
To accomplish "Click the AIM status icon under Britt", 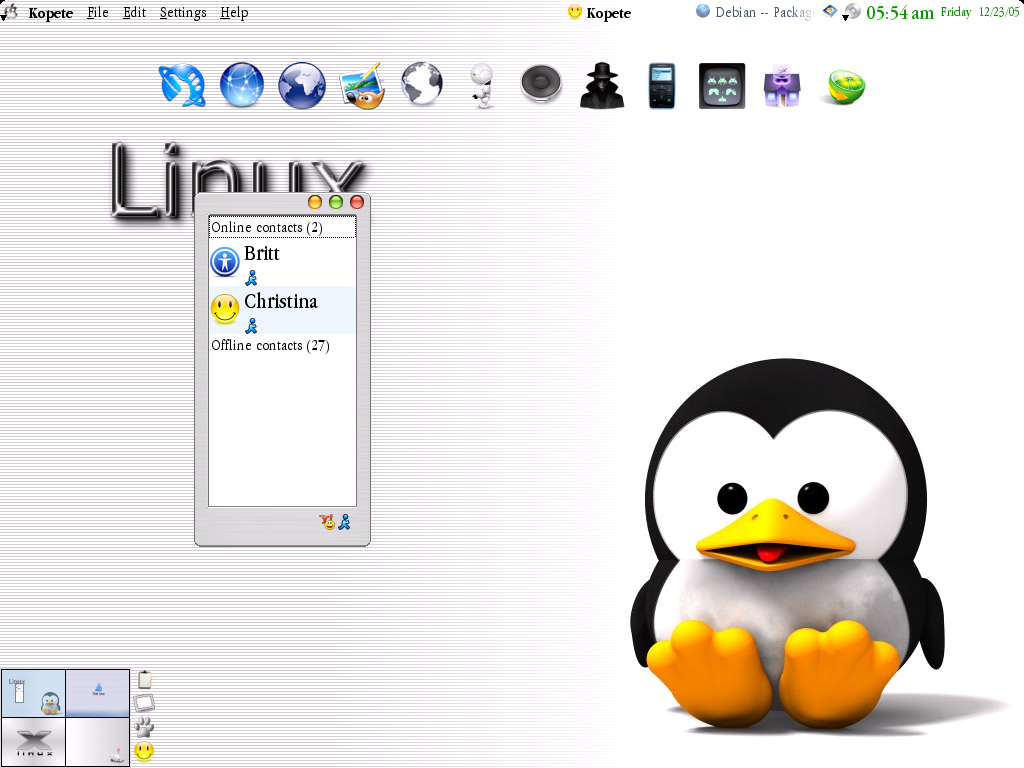I will tap(251, 278).
